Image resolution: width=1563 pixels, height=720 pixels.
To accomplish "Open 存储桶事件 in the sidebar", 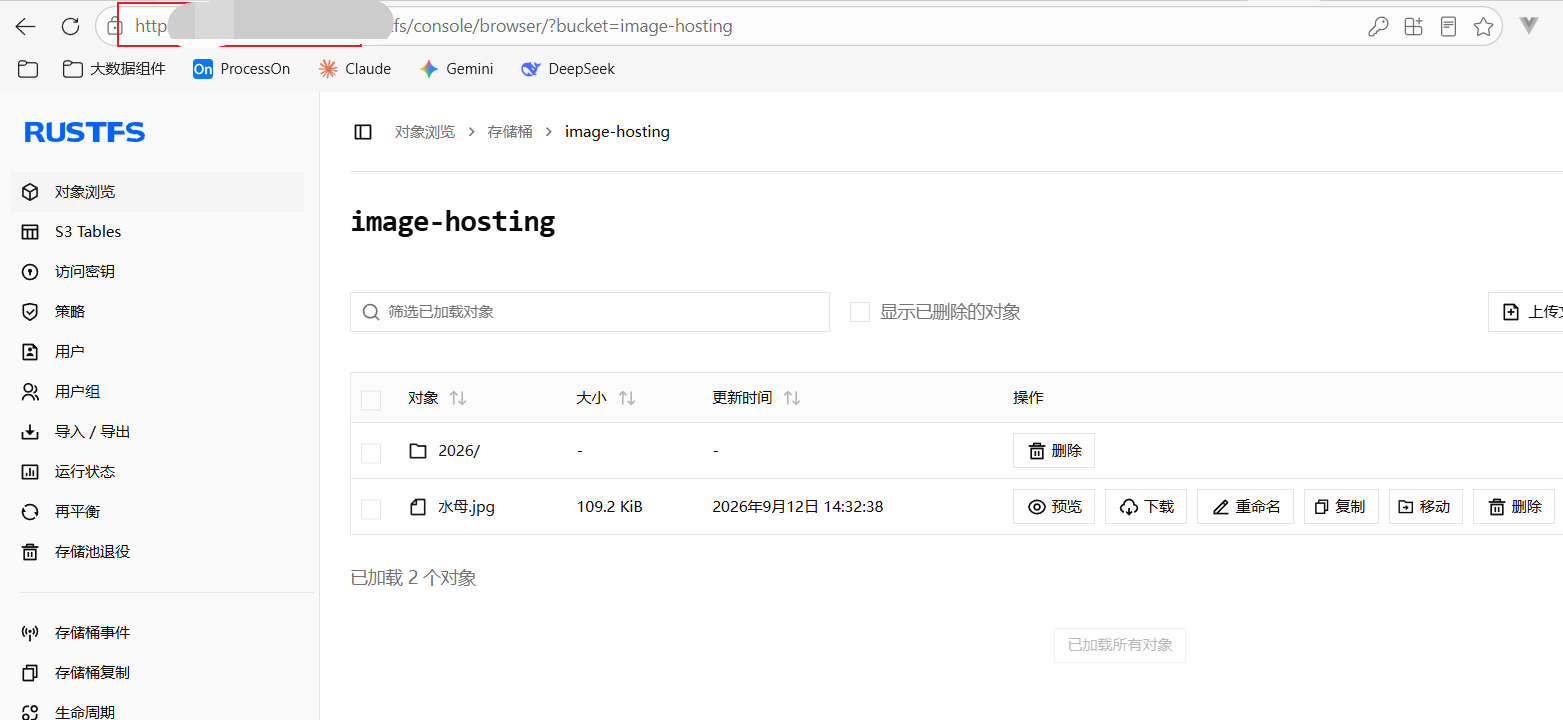I will point(157,633).
